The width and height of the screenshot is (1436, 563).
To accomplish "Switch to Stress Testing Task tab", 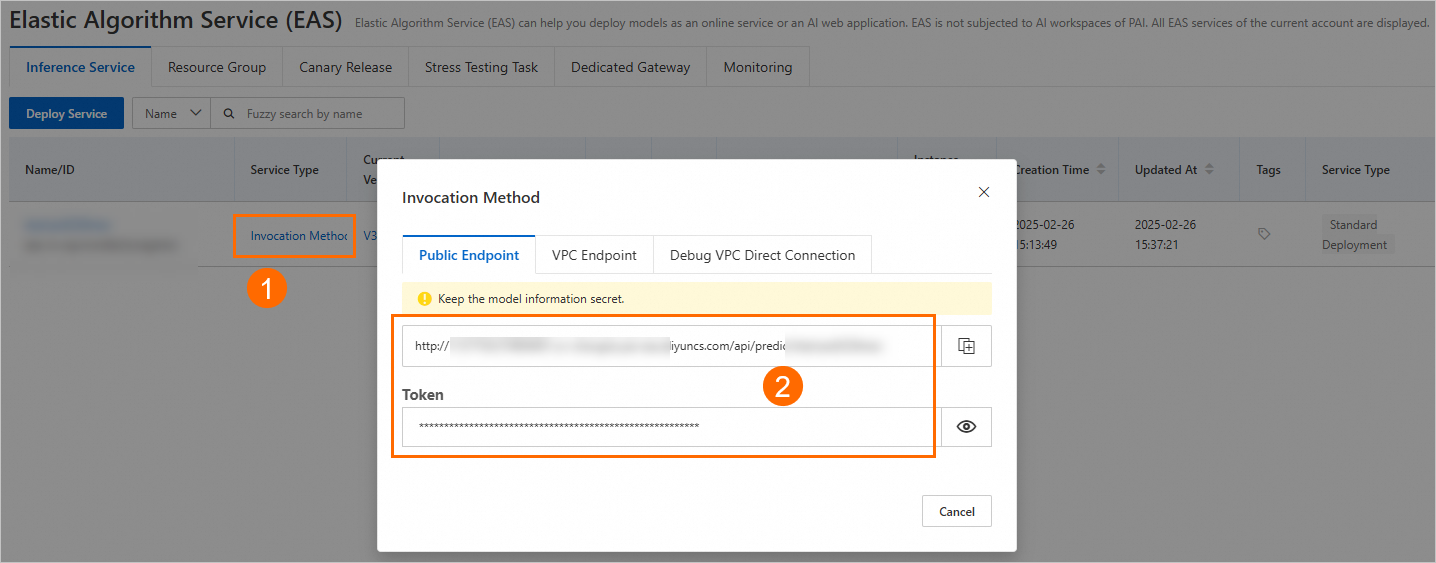I will coord(481,67).
